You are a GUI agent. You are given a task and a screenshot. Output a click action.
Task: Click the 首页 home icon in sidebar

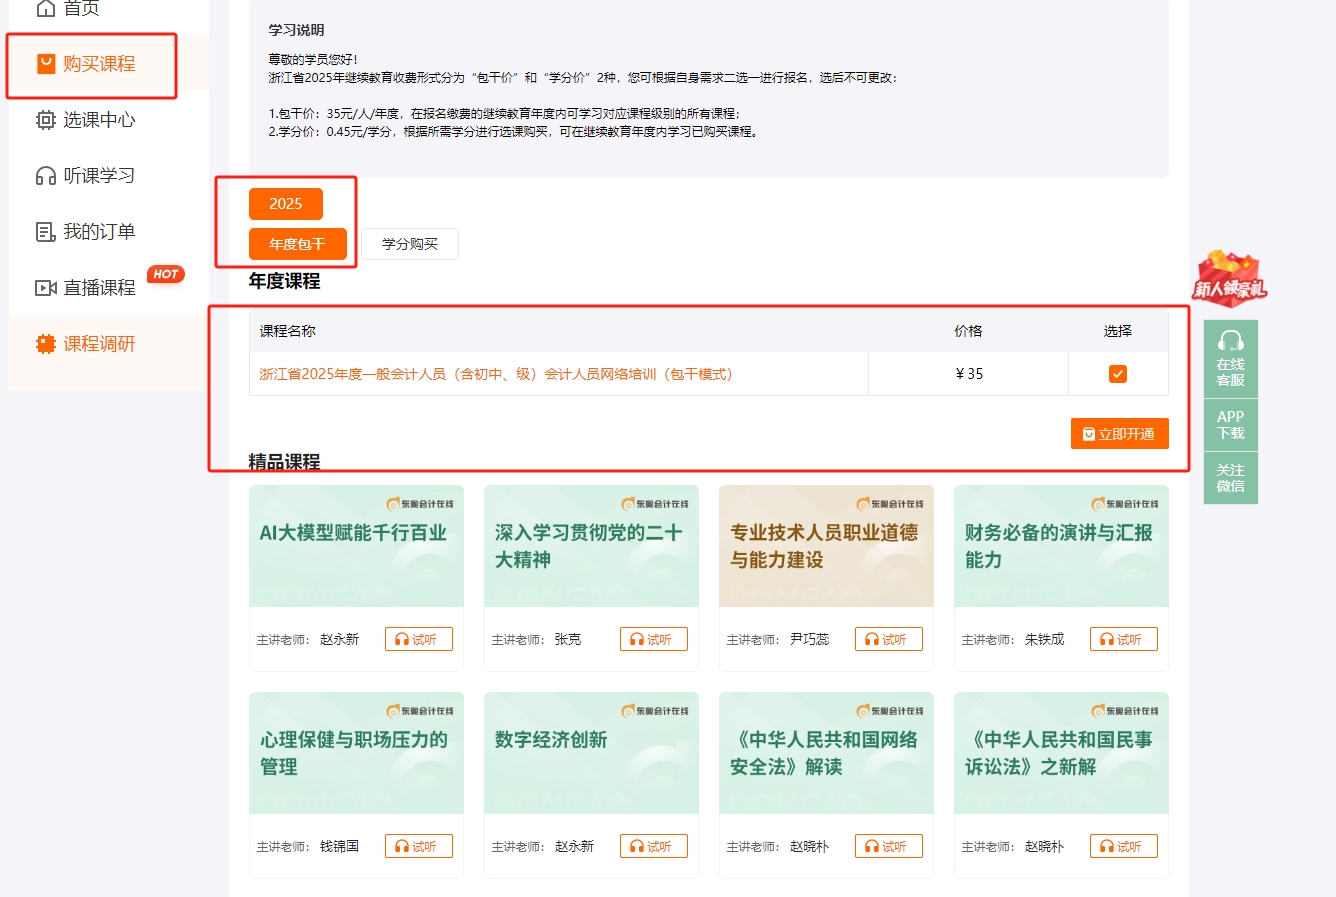pos(44,7)
